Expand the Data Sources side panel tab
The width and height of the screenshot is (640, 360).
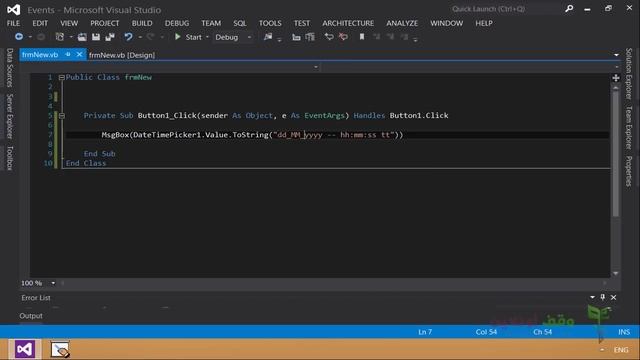pos(10,67)
